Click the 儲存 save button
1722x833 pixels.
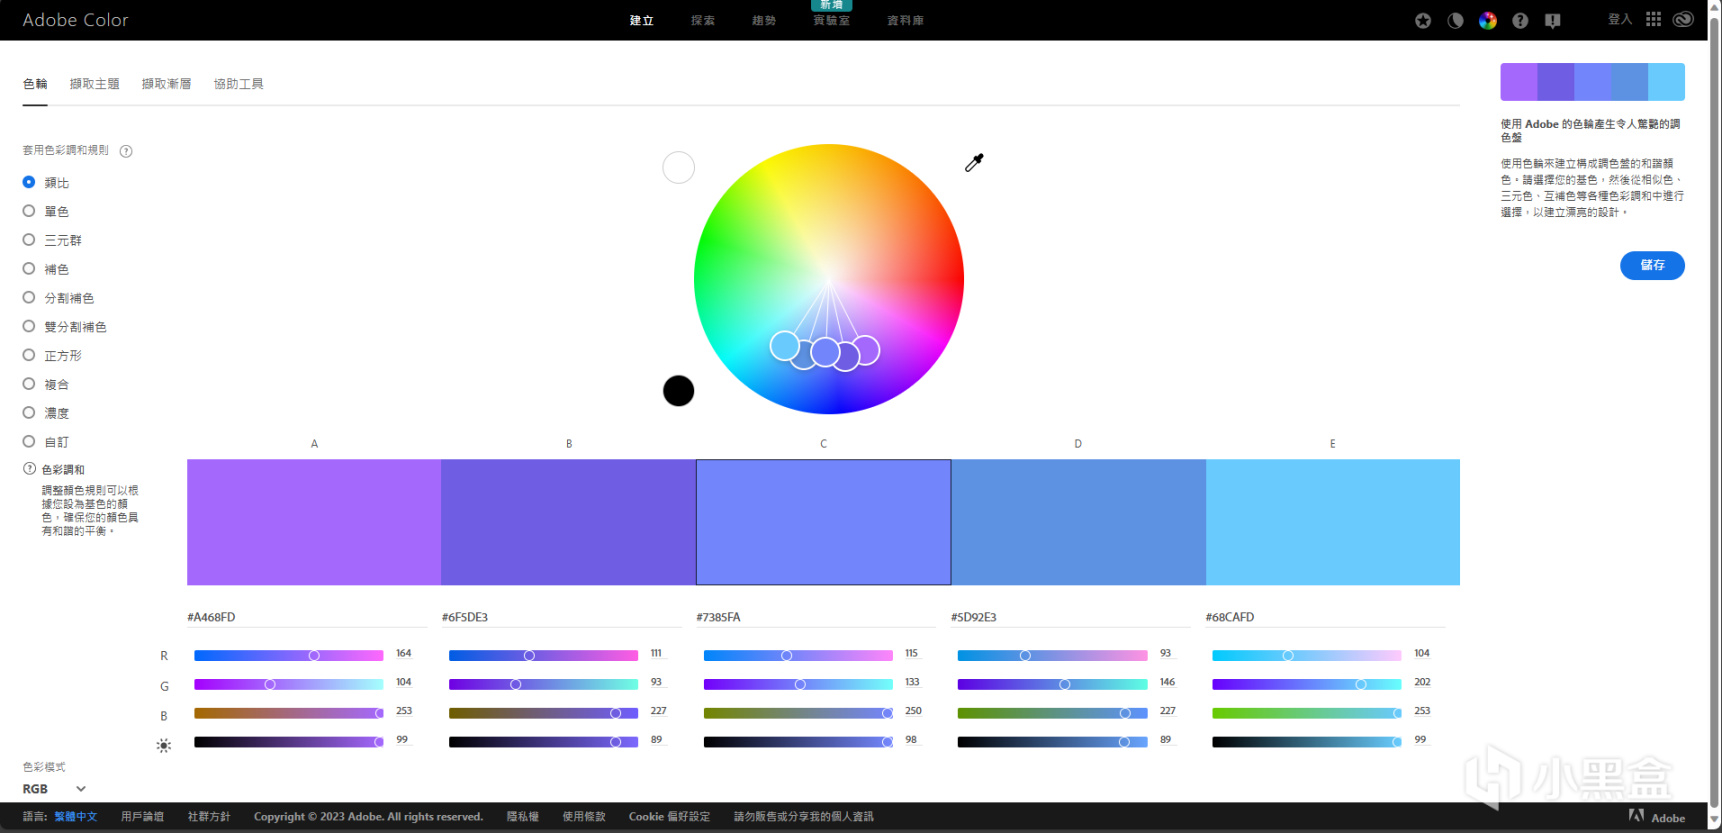coord(1652,265)
